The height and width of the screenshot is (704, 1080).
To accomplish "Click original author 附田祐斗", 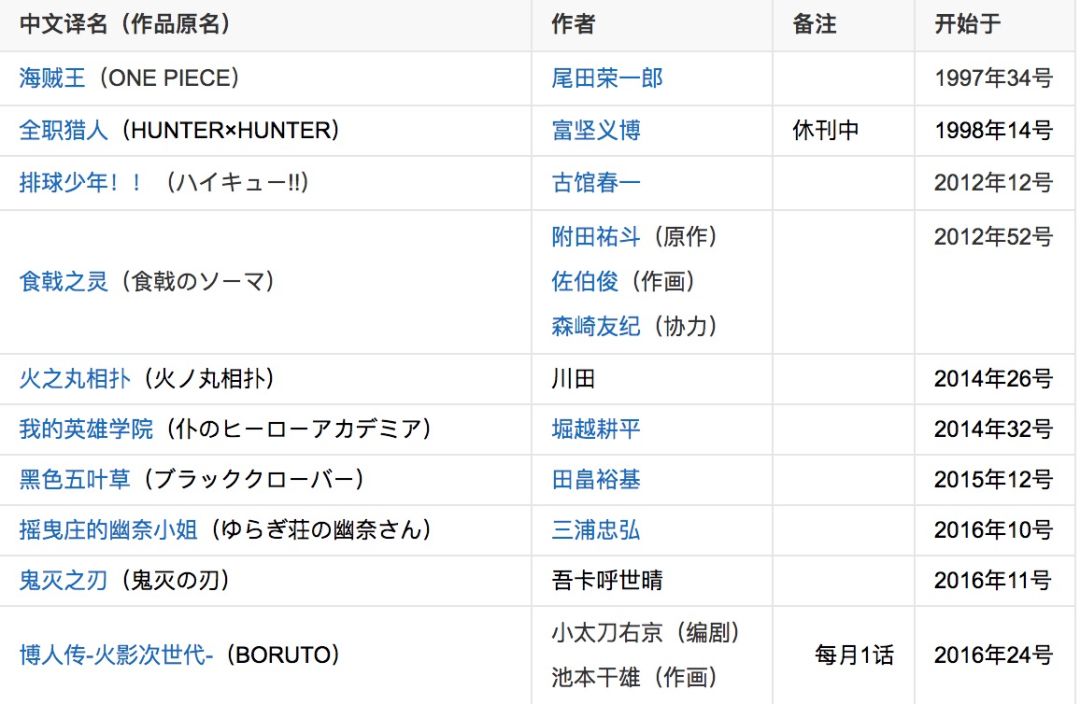I will [x=596, y=237].
